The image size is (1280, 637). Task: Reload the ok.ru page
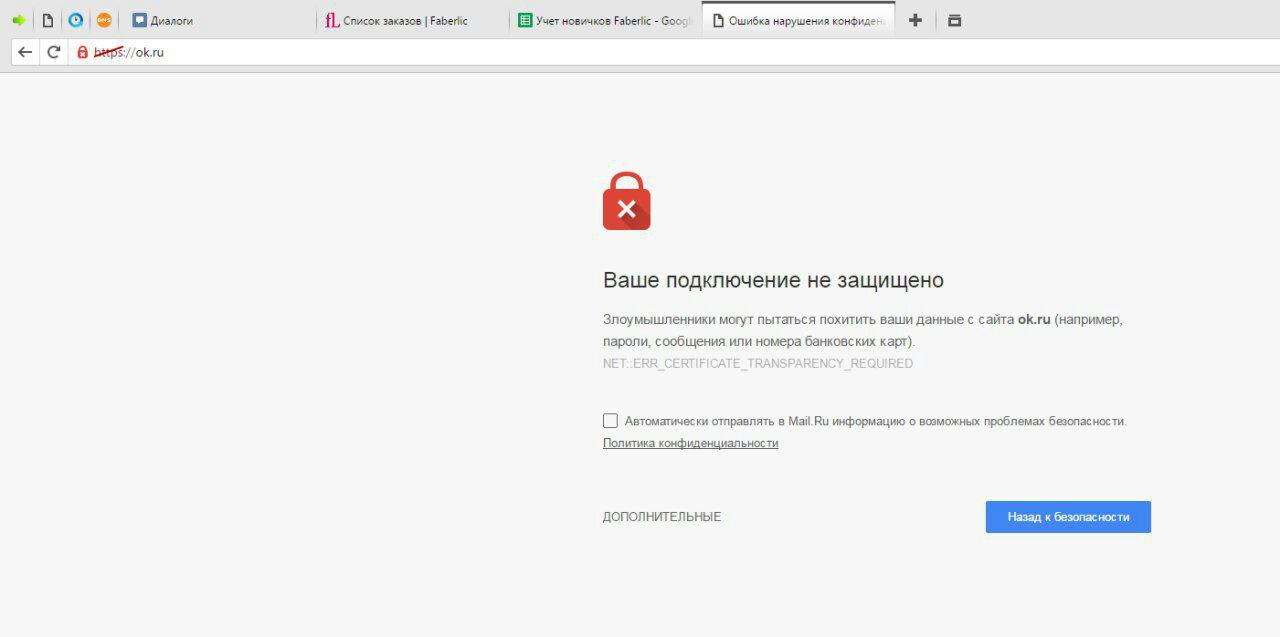click(x=54, y=52)
